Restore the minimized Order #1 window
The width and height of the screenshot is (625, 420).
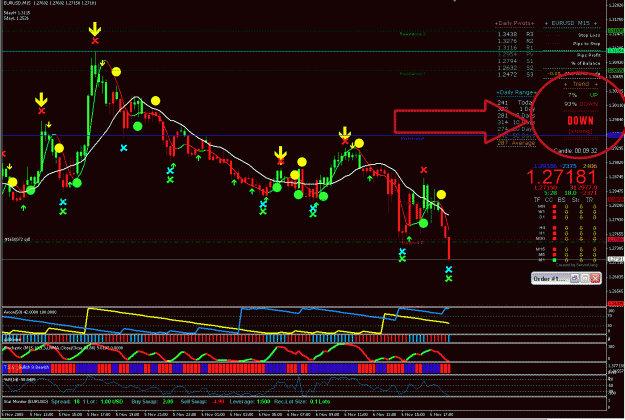574,278
